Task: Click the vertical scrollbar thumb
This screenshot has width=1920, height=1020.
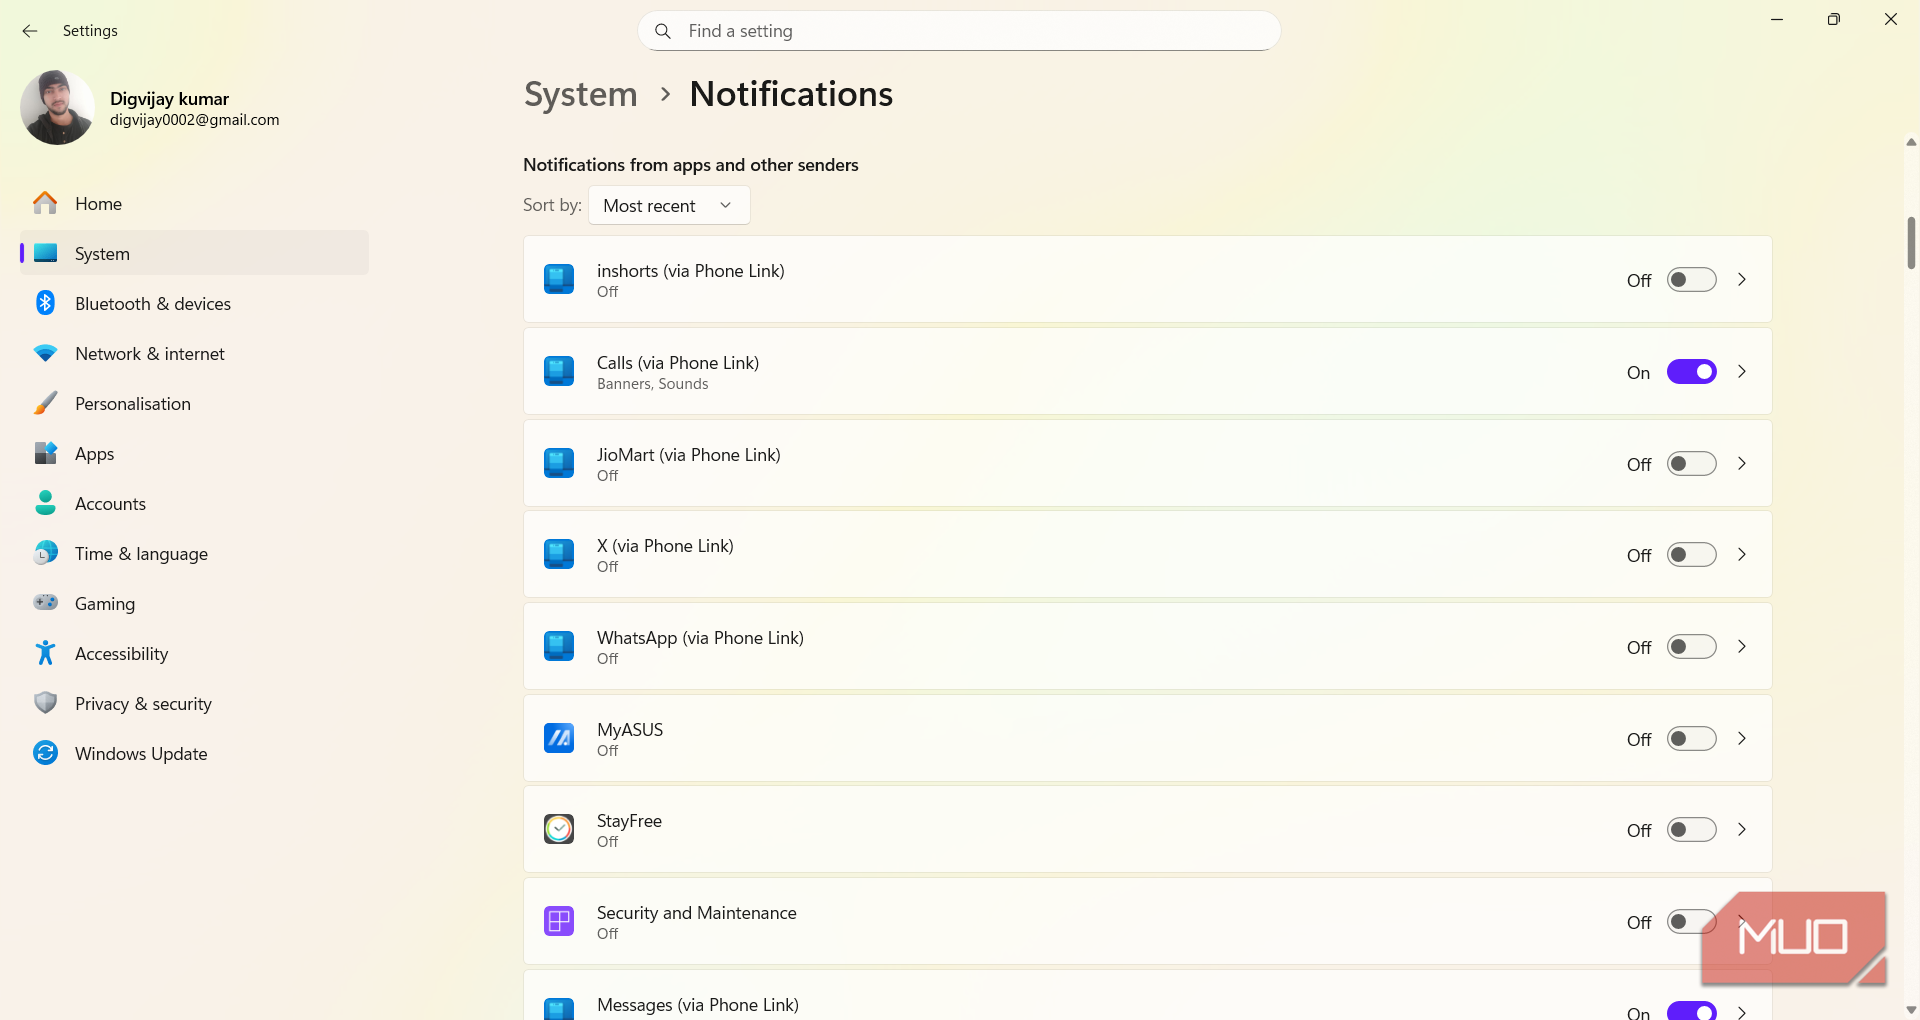Action: click(x=1911, y=243)
